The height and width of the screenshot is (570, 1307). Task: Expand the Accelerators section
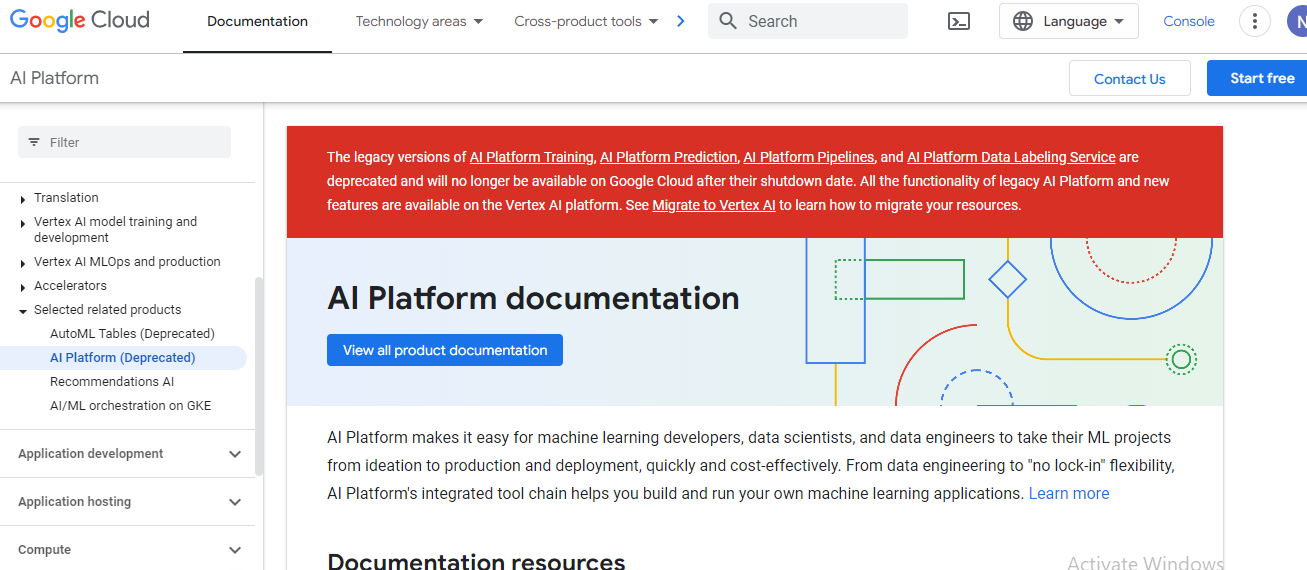click(x=23, y=287)
